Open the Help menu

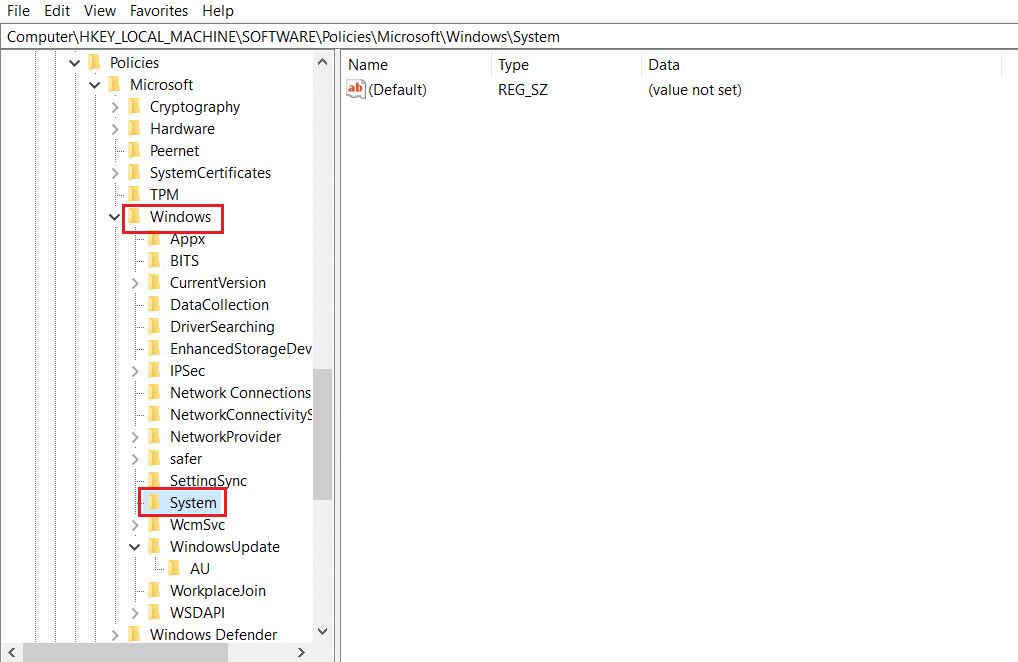click(x=217, y=11)
